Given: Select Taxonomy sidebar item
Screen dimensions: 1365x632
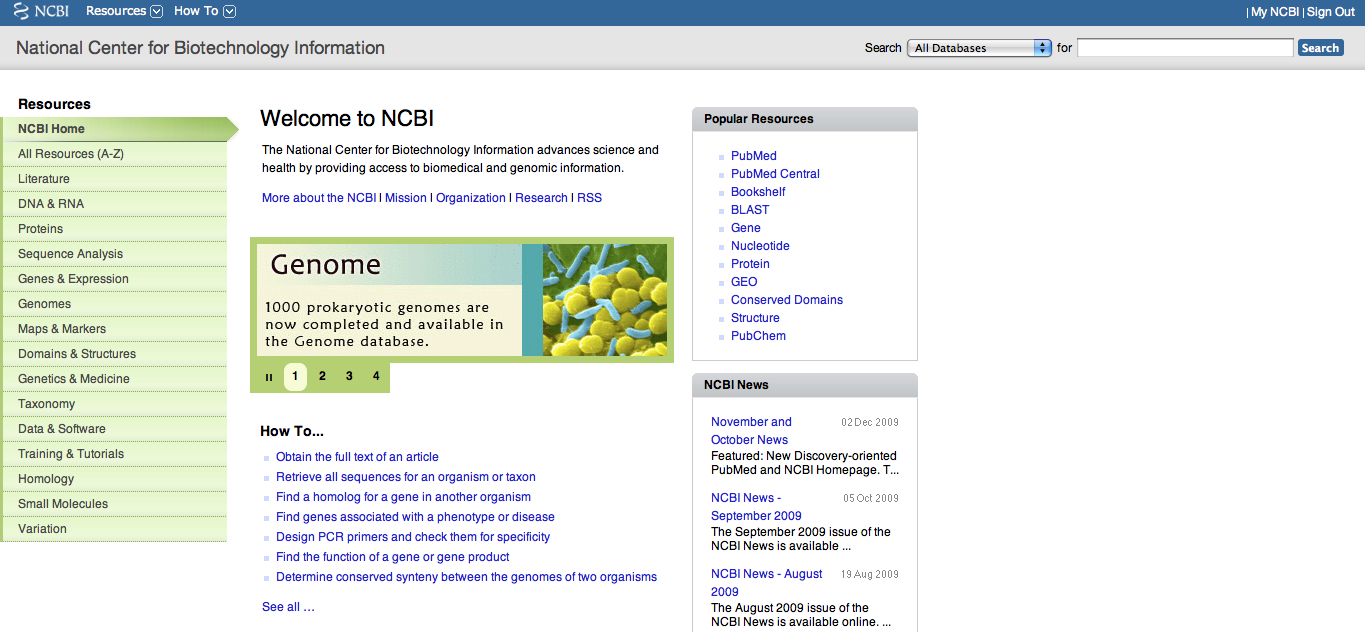Looking at the screenshot, I should (114, 404).
